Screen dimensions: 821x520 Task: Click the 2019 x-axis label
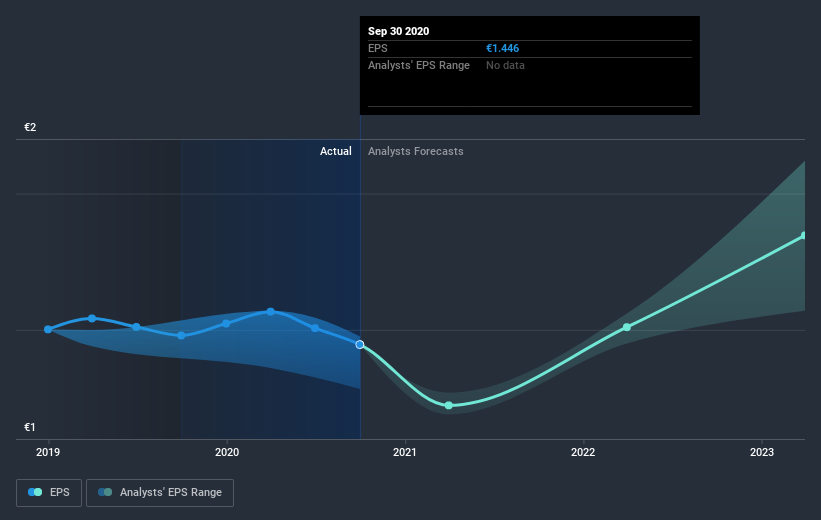[x=48, y=452]
